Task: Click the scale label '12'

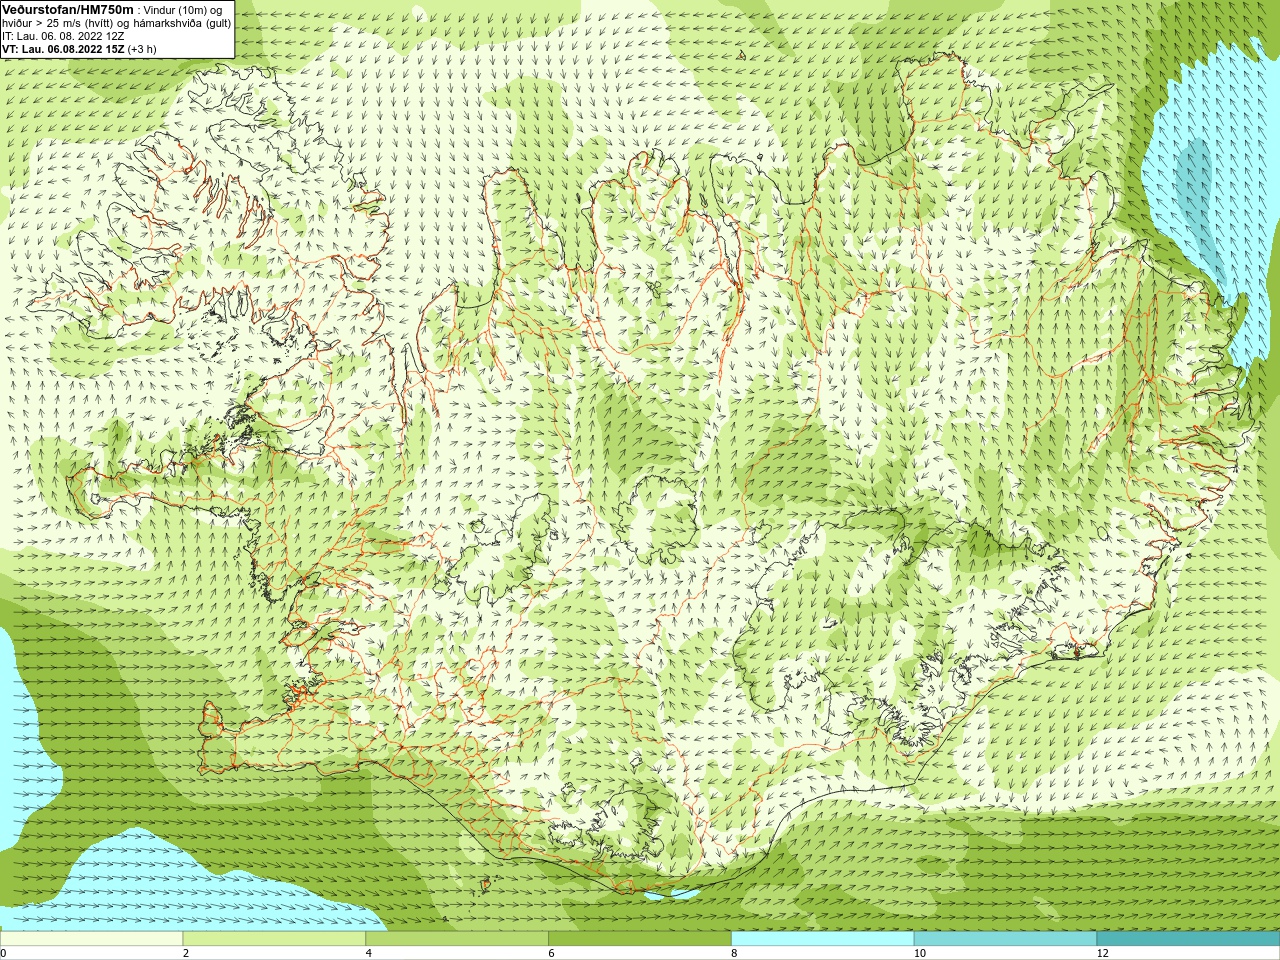Action: 1102,953
